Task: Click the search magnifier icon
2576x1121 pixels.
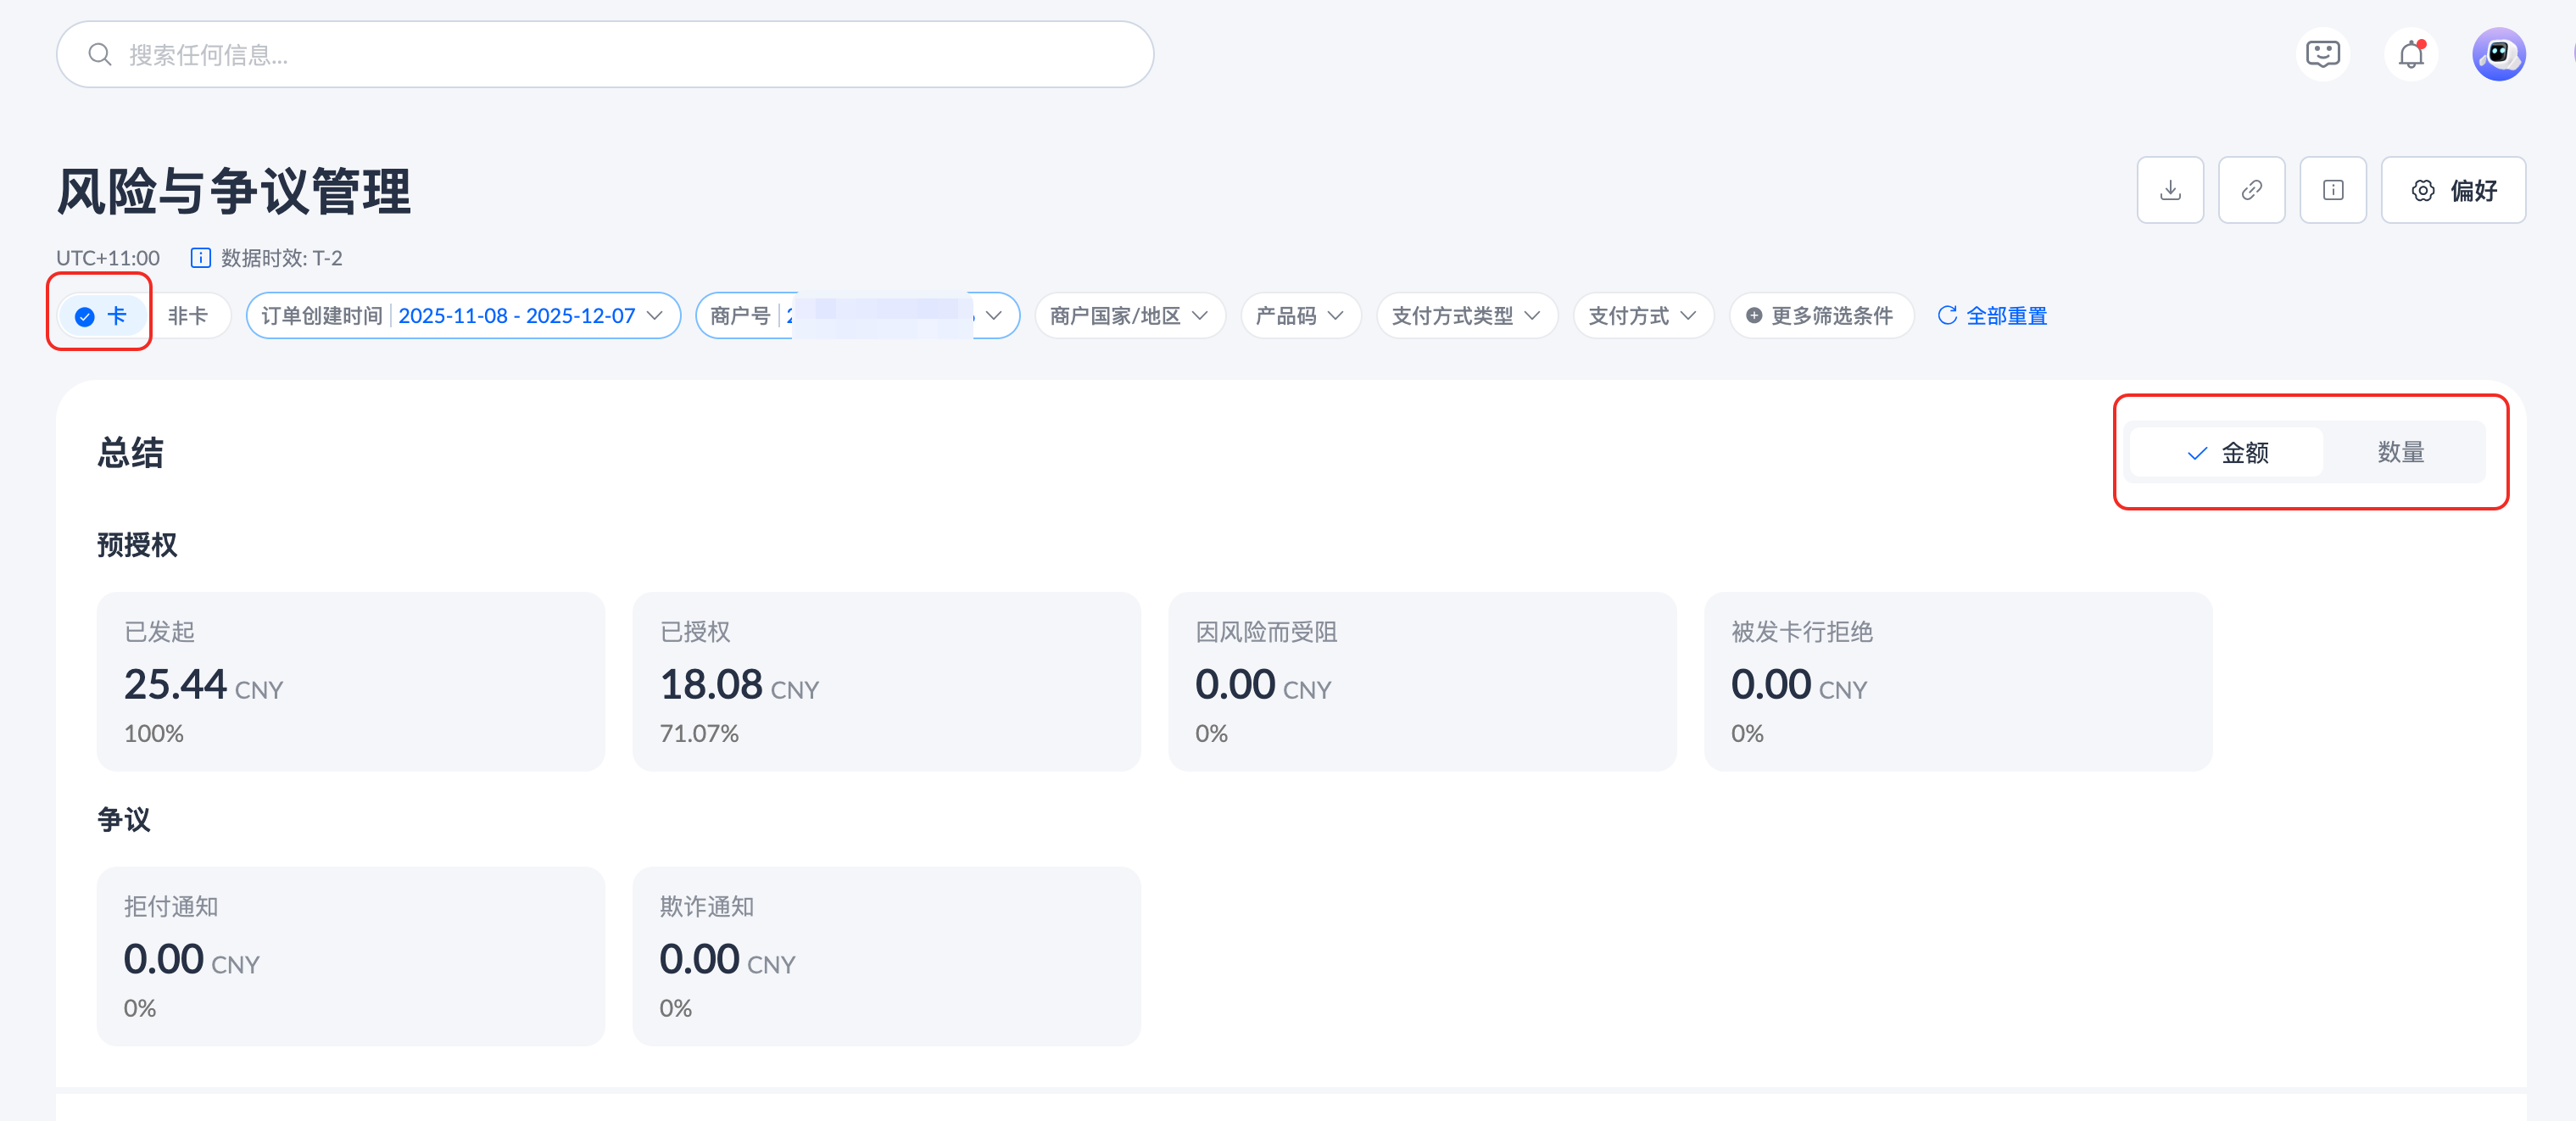Action: 100,54
